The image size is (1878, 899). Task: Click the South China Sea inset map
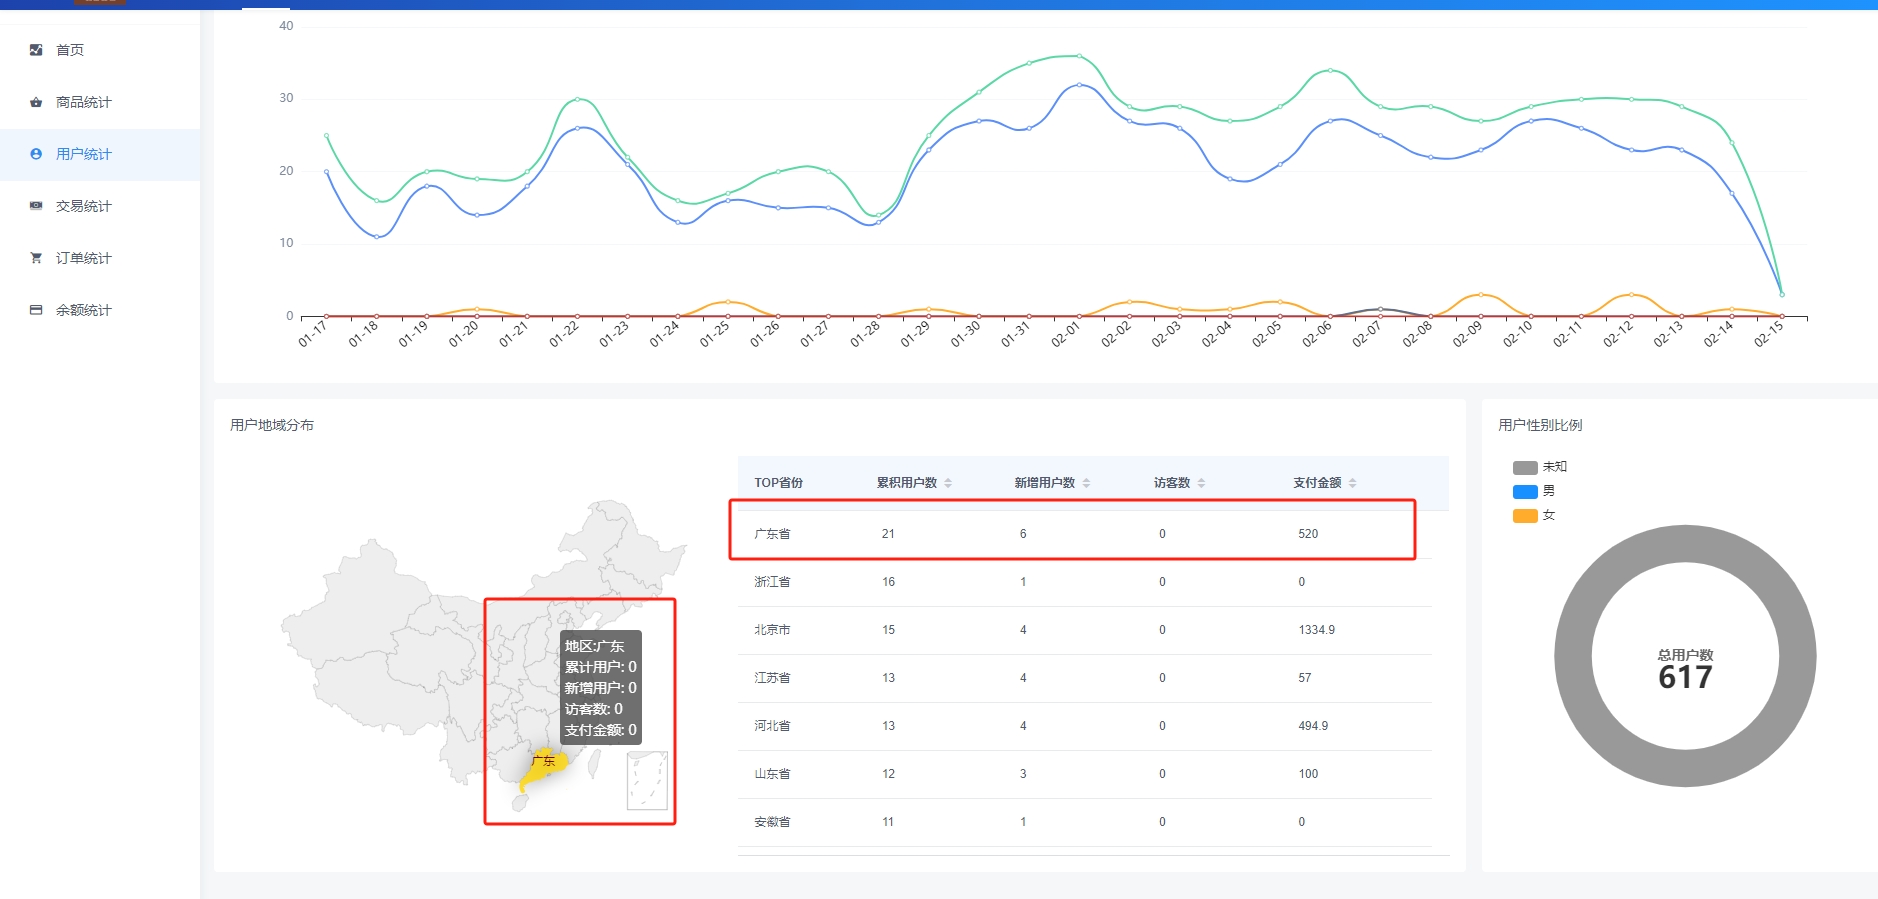tap(647, 781)
